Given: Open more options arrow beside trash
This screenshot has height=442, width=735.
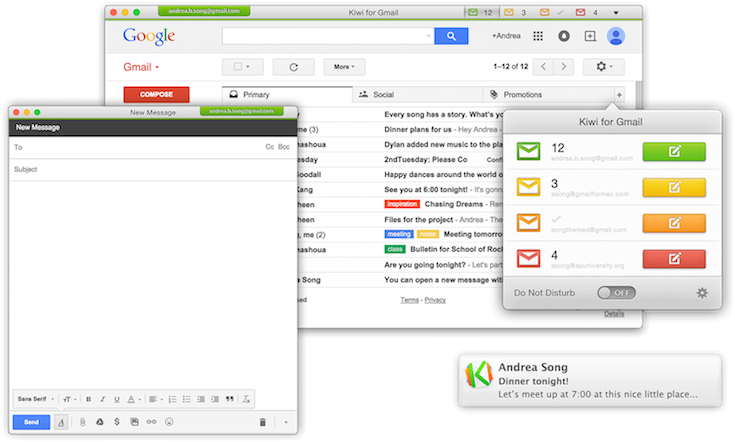Looking at the screenshot, I should coord(285,422).
